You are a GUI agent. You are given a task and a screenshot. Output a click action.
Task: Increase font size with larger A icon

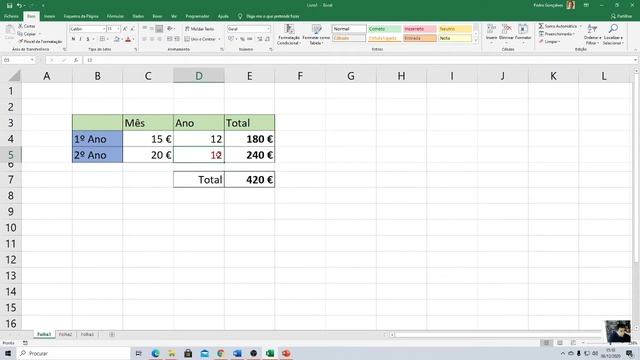point(125,29)
